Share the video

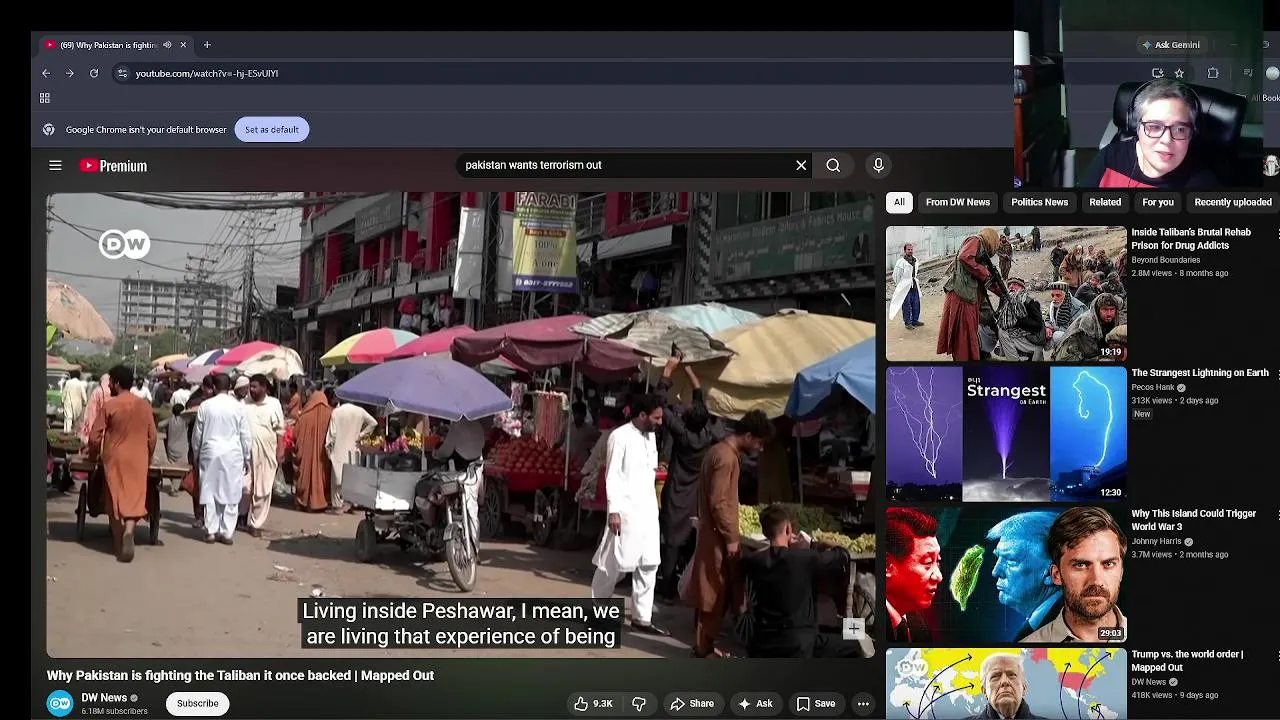[692, 704]
